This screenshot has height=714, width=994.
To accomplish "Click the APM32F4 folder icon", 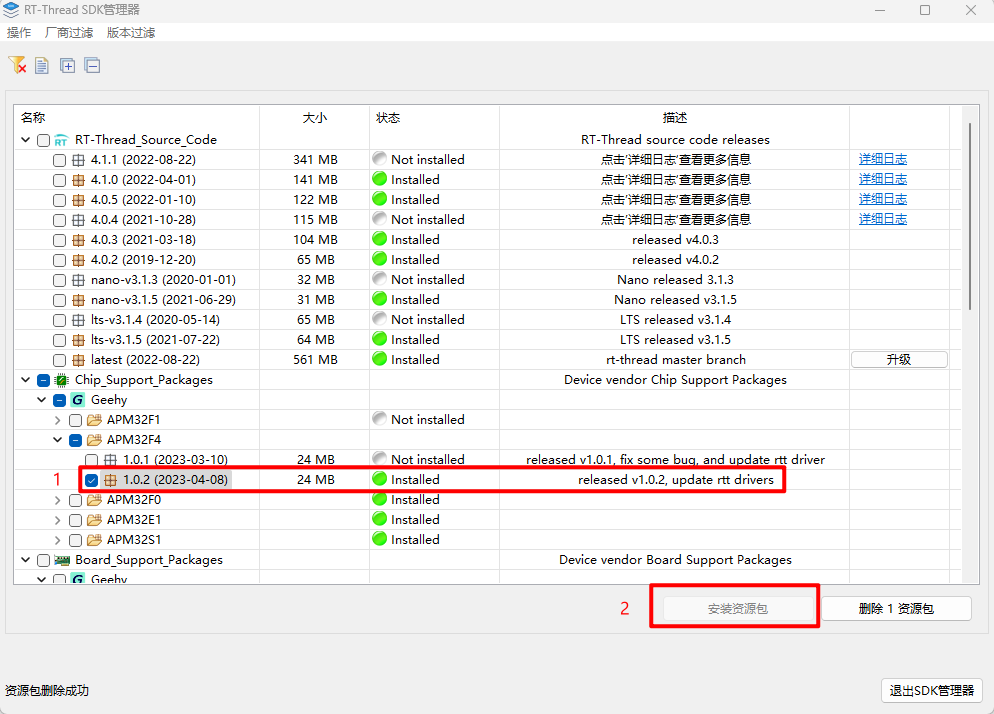I will coord(94,440).
